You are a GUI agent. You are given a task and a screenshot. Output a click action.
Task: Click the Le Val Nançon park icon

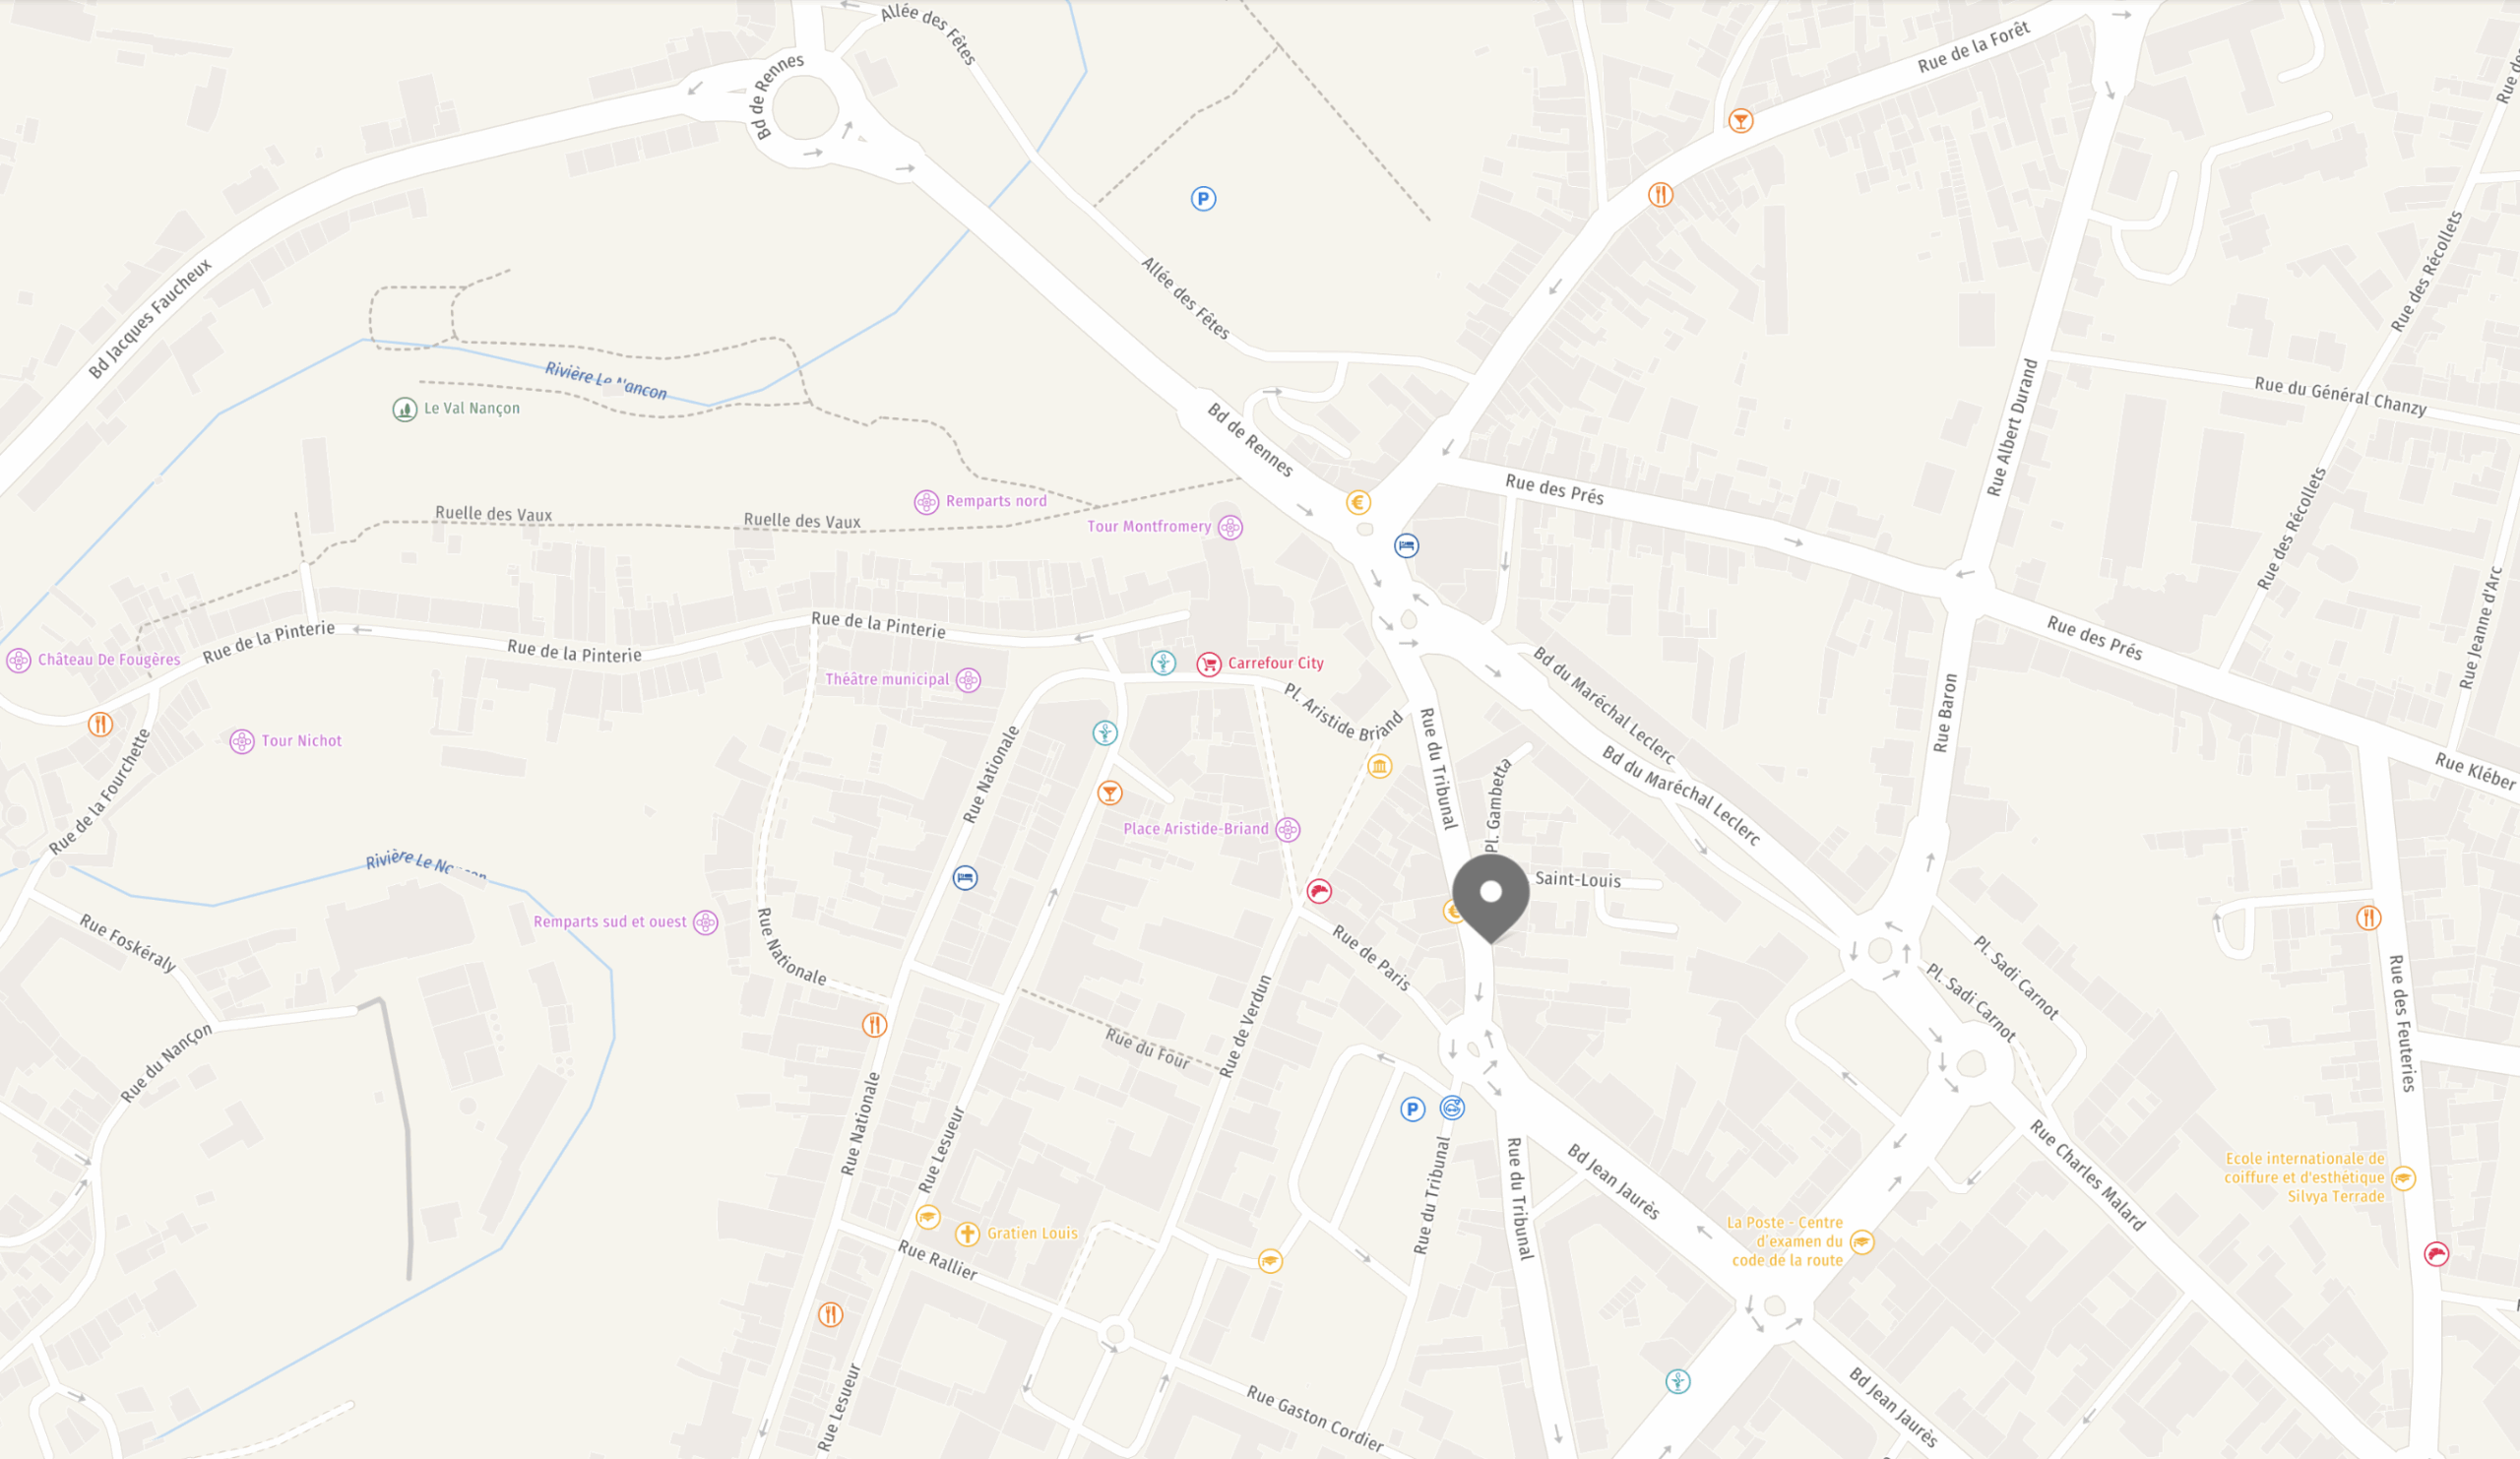[x=404, y=409]
